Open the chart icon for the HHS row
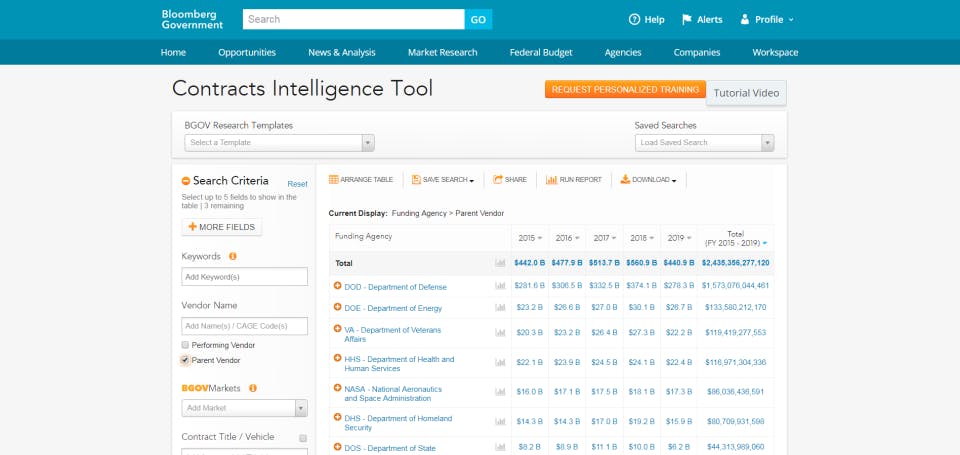 500,363
